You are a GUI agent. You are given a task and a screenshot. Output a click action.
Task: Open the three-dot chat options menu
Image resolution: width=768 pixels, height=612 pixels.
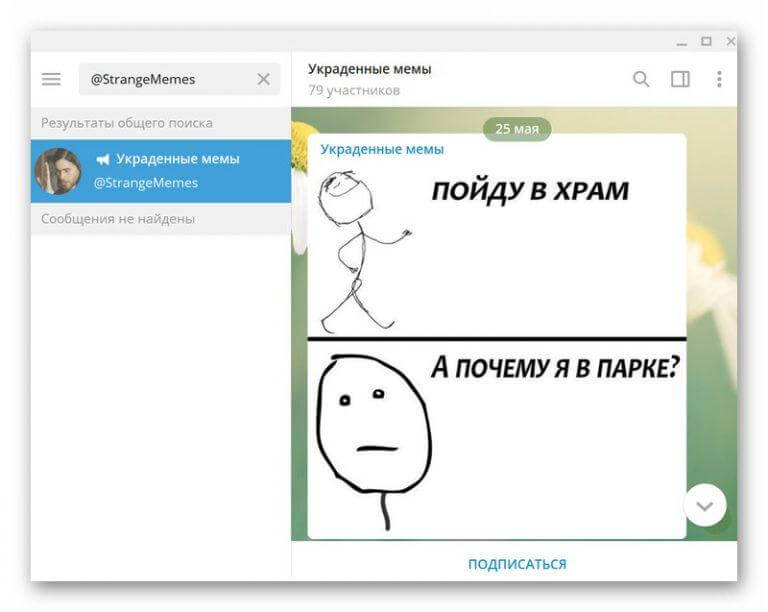[x=718, y=79]
